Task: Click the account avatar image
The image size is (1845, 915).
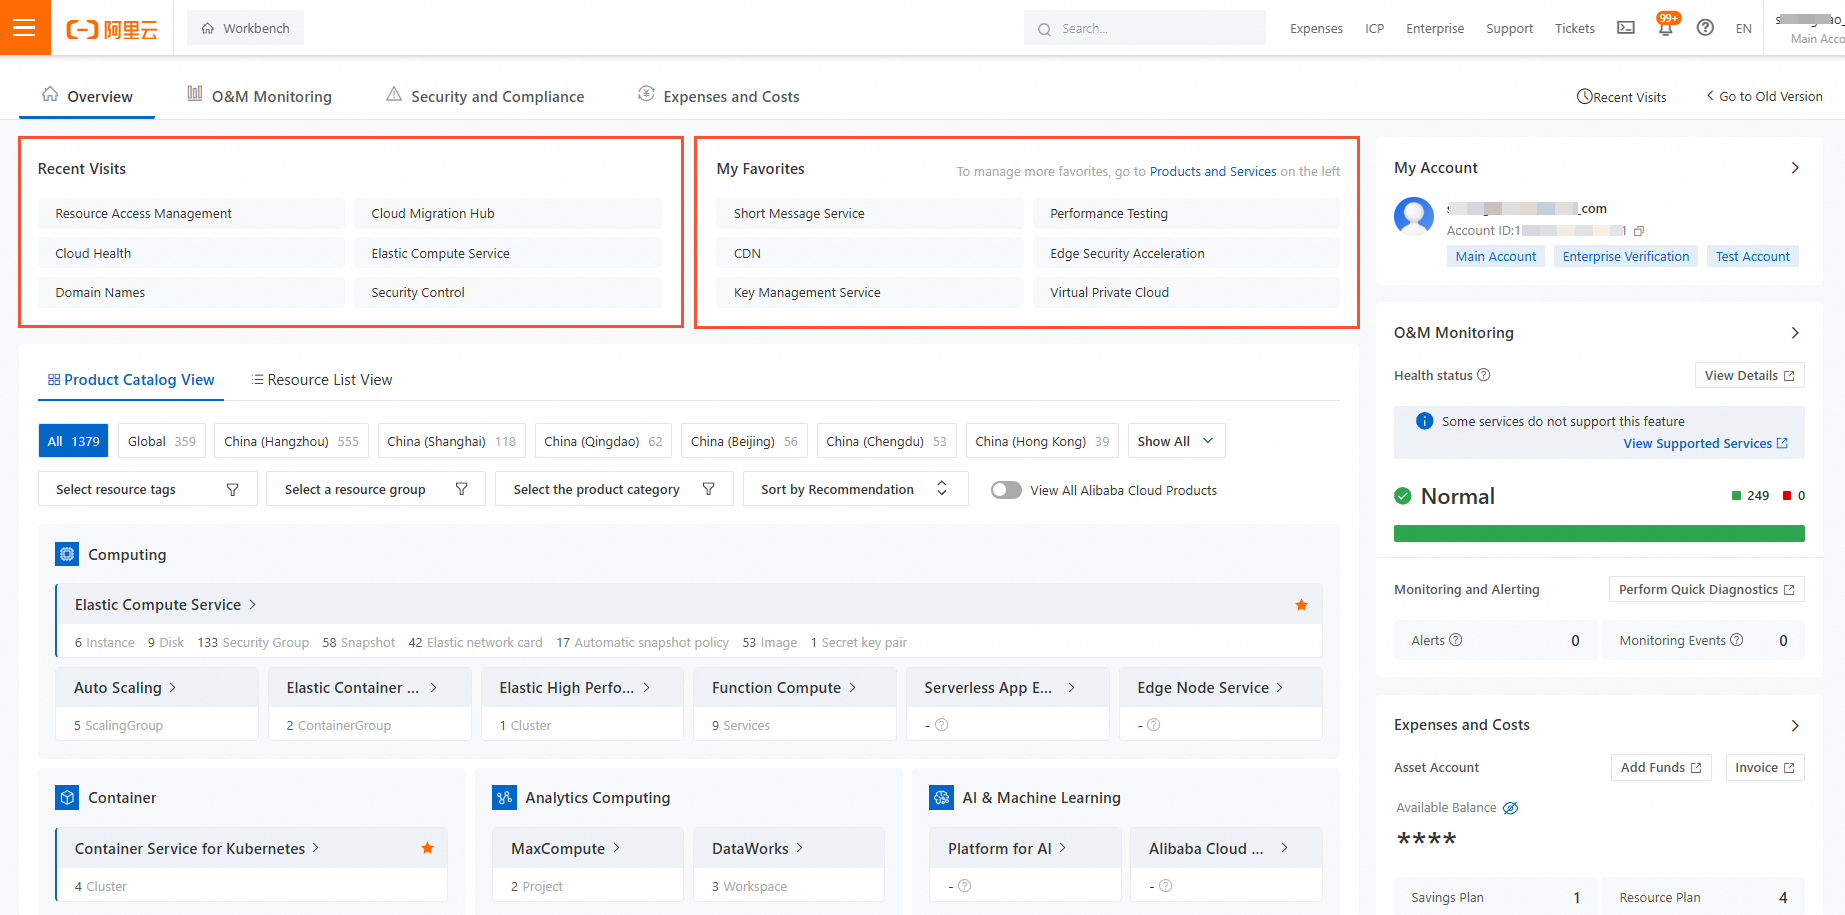Action: (x=1414, y=216)
